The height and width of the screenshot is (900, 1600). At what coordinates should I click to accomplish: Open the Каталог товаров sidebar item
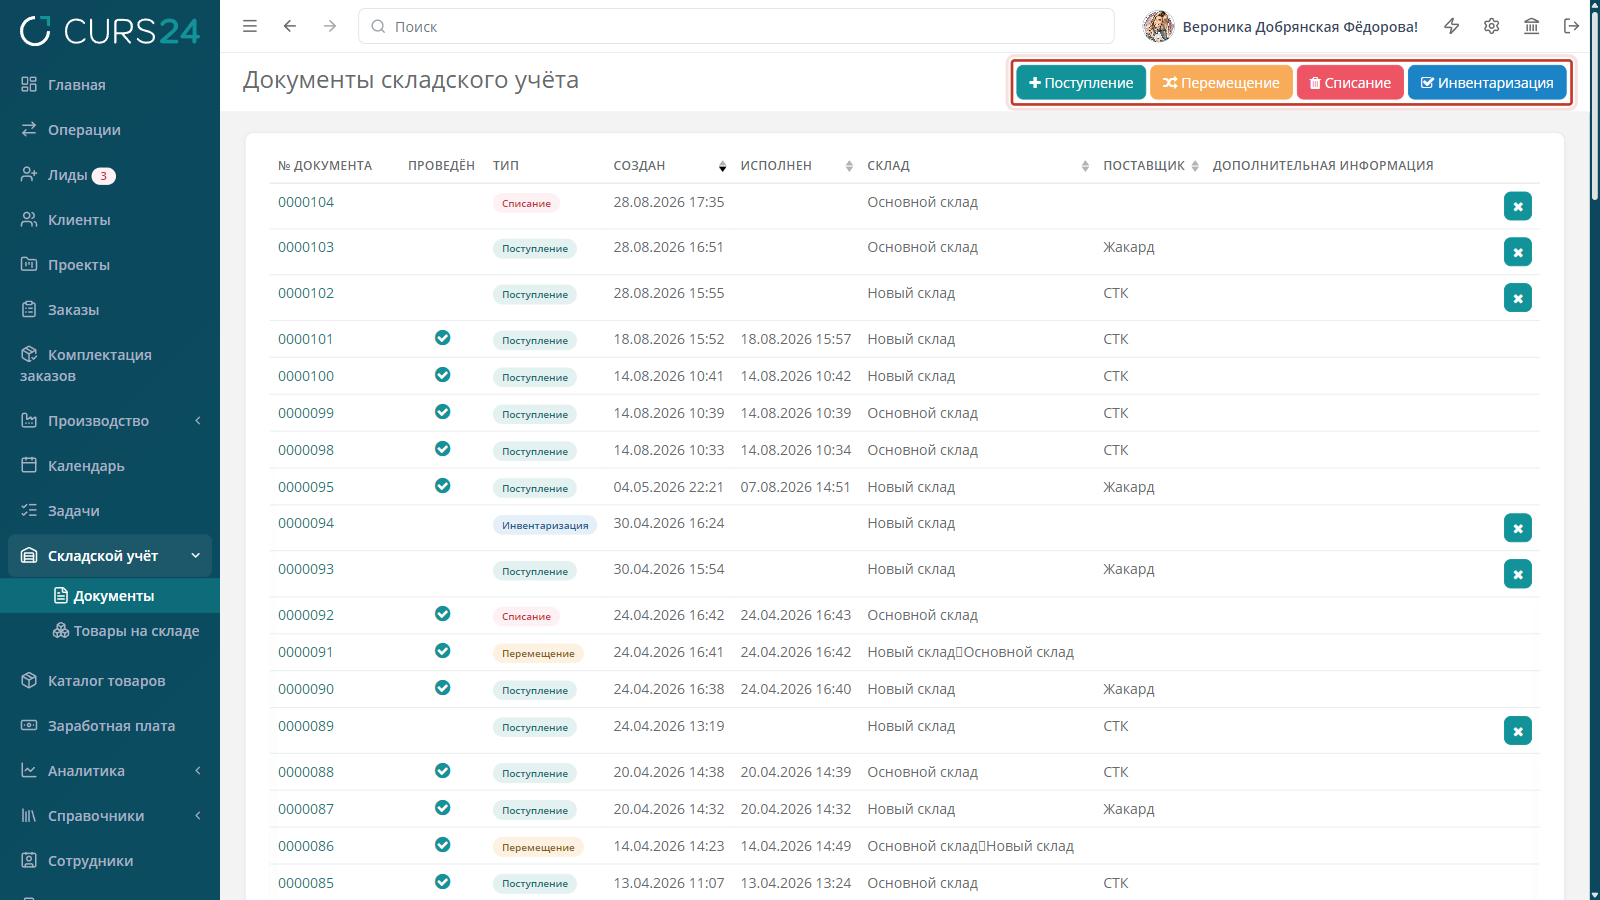[x=110, y=681]
